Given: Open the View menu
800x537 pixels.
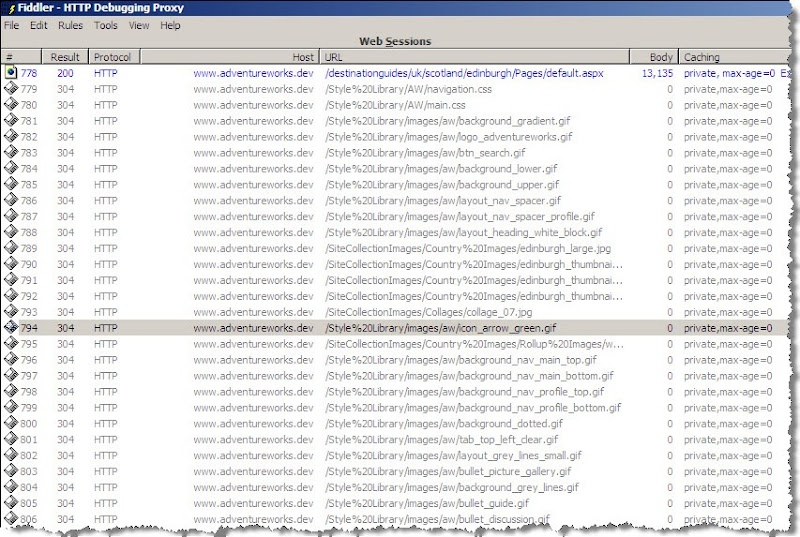Looking at the screenshot, I should pos(139,25).
